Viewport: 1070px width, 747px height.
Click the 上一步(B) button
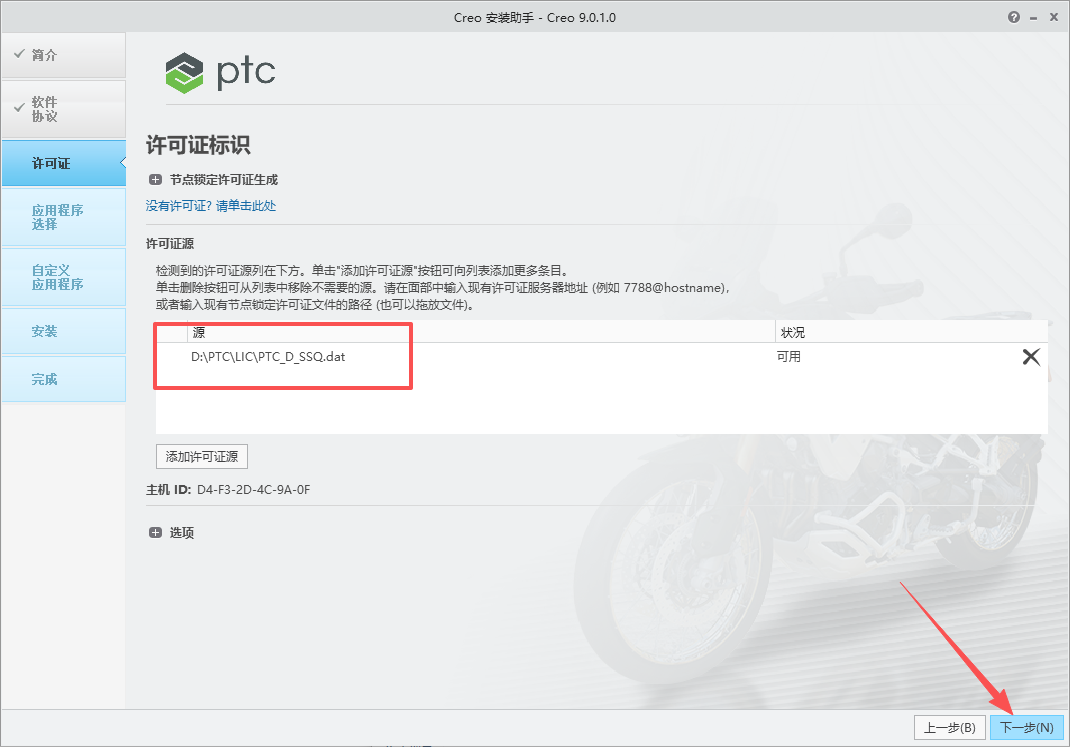tap(950, 727)
